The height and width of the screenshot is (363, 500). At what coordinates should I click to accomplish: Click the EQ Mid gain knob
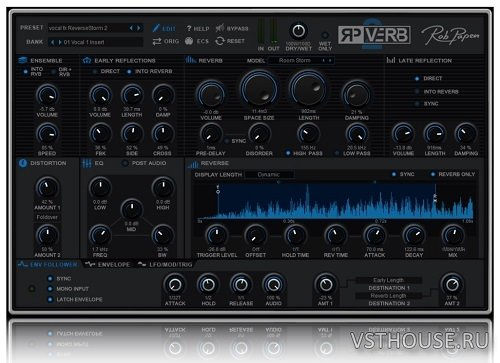tap(132, 210)
